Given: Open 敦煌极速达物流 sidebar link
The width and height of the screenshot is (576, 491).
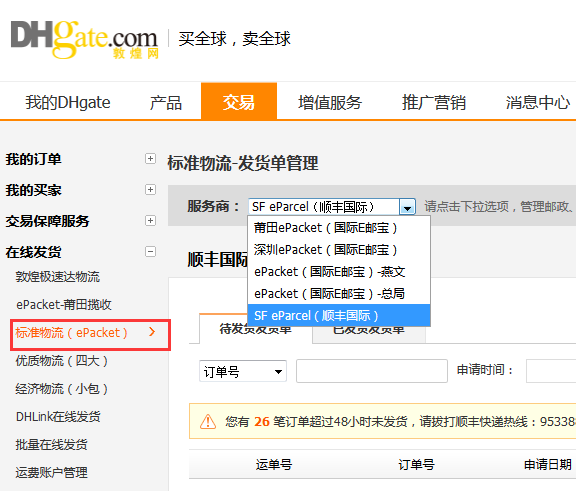Looking at the screenshot, I should (x=57, y=277).
